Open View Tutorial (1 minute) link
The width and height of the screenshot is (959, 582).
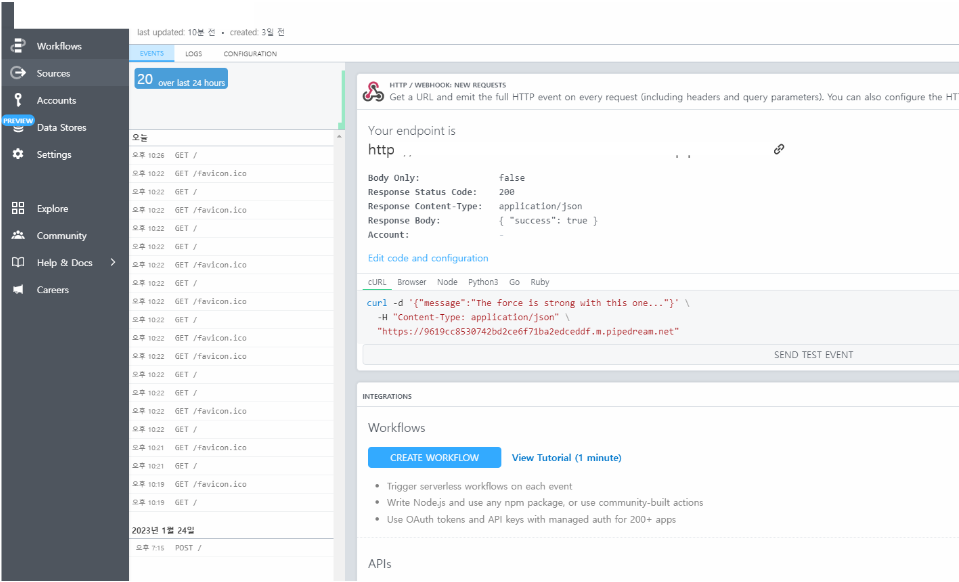(566, 457)
